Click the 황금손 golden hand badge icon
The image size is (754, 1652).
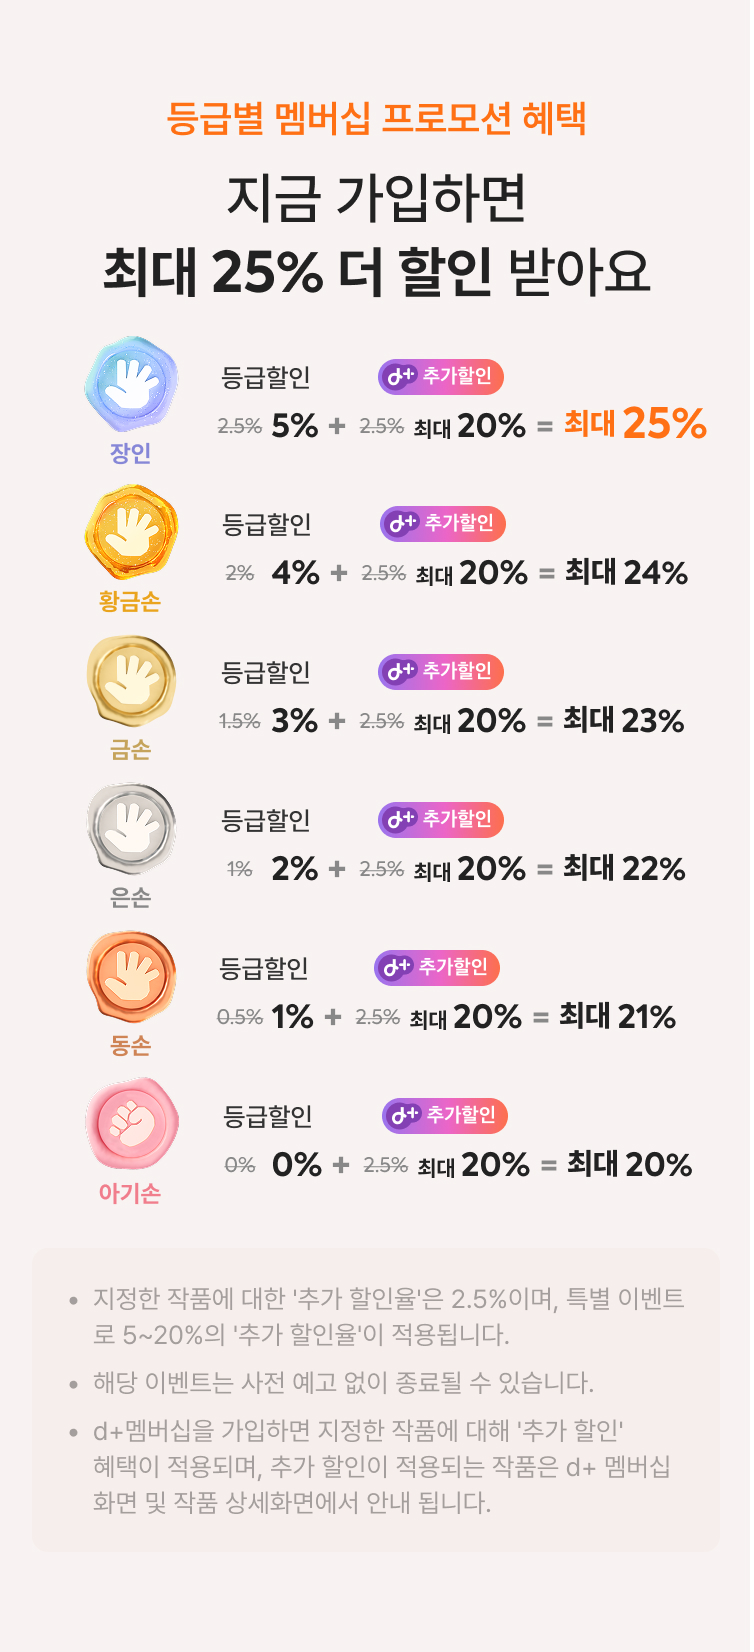[x=131, y=533]
